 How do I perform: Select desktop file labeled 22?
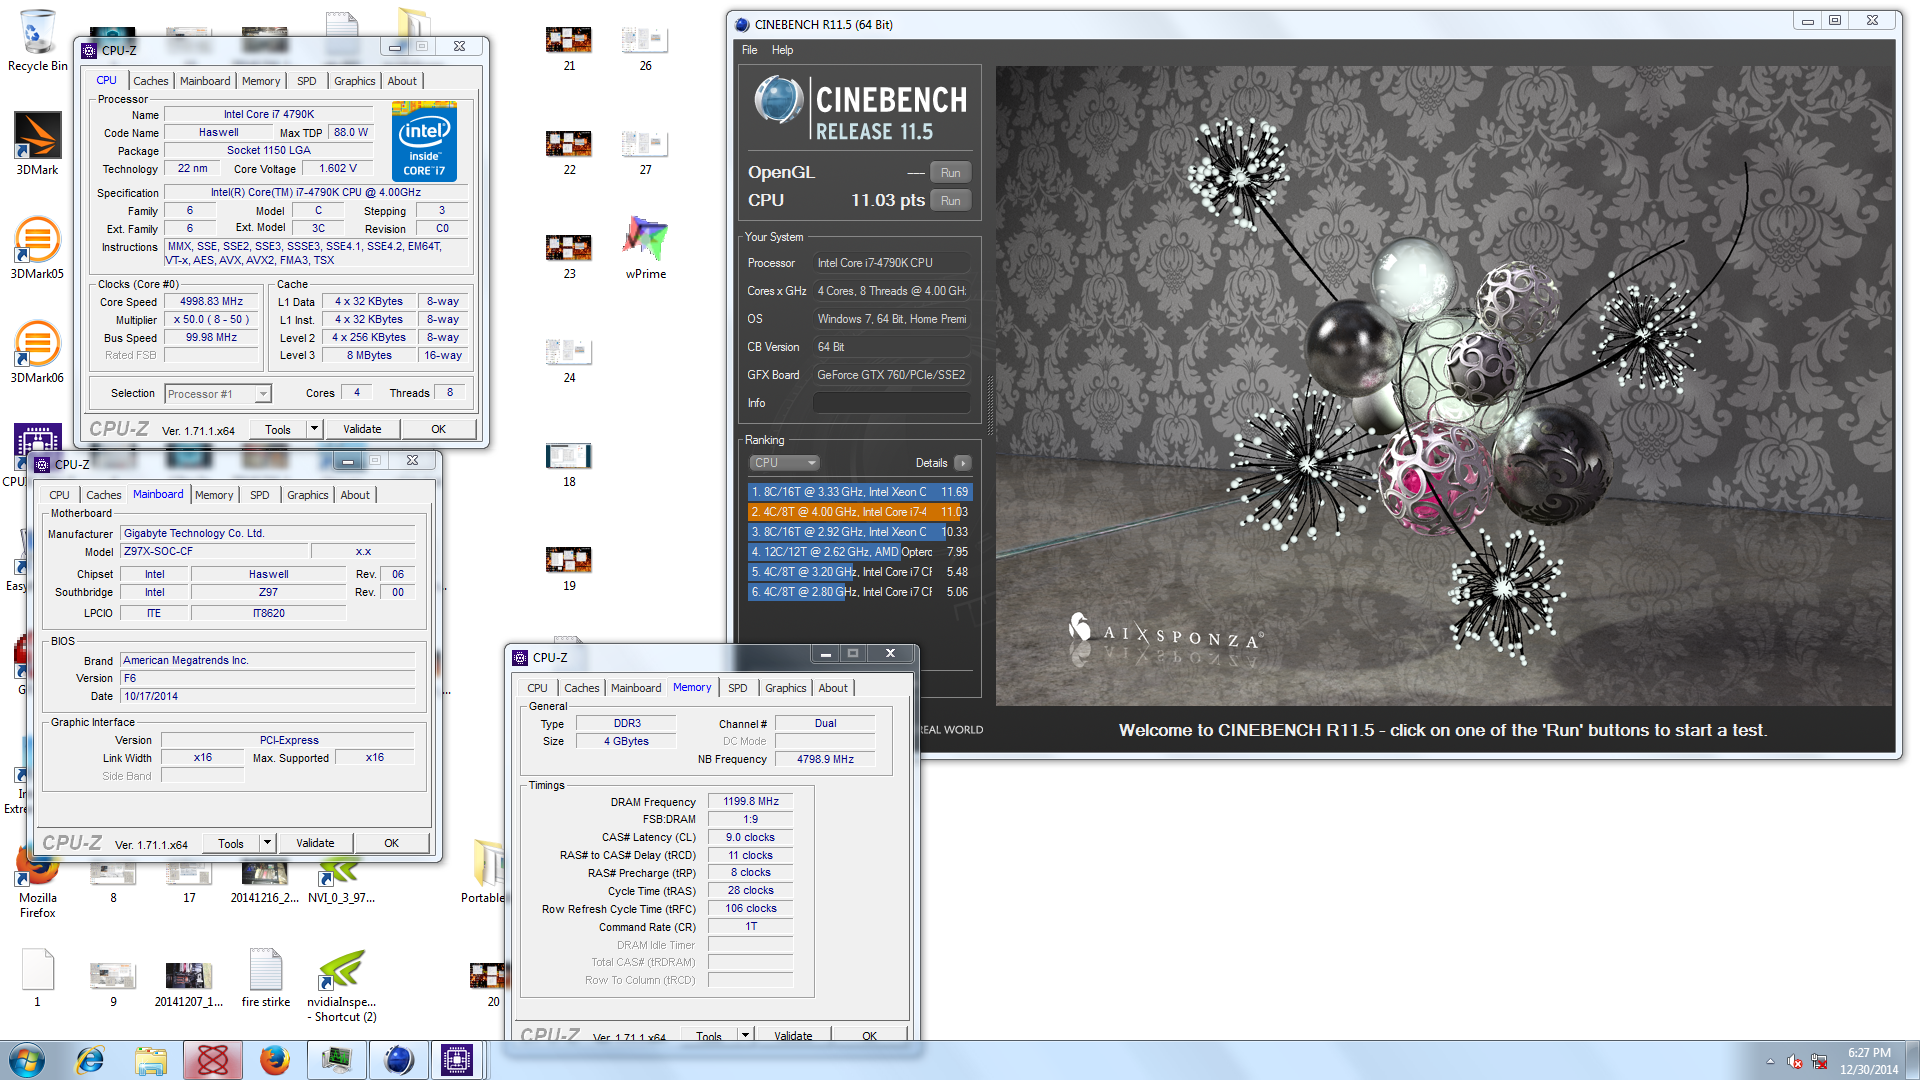click(569, 152)
